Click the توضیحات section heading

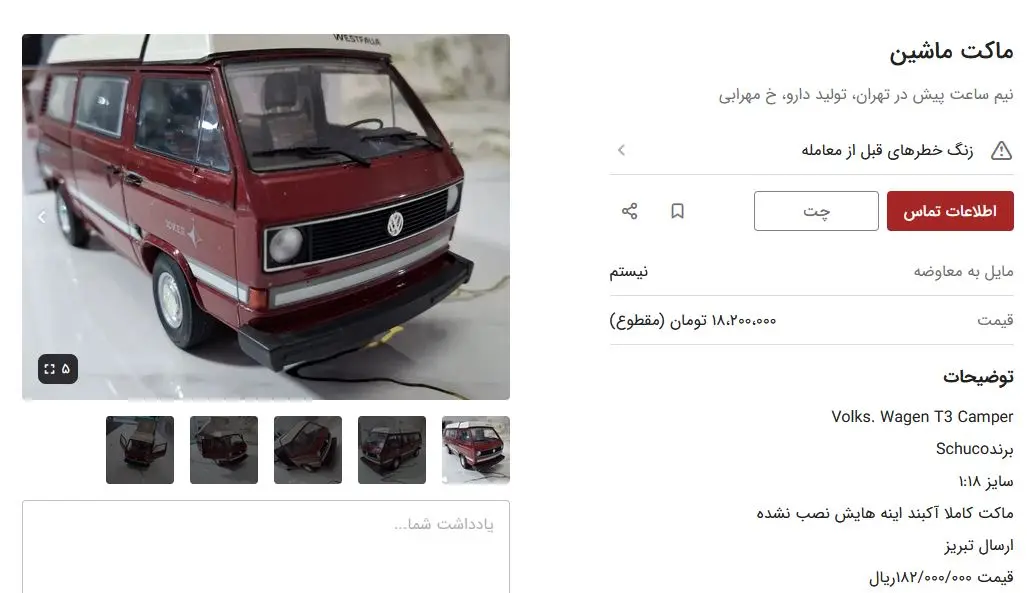coord(979,377)
